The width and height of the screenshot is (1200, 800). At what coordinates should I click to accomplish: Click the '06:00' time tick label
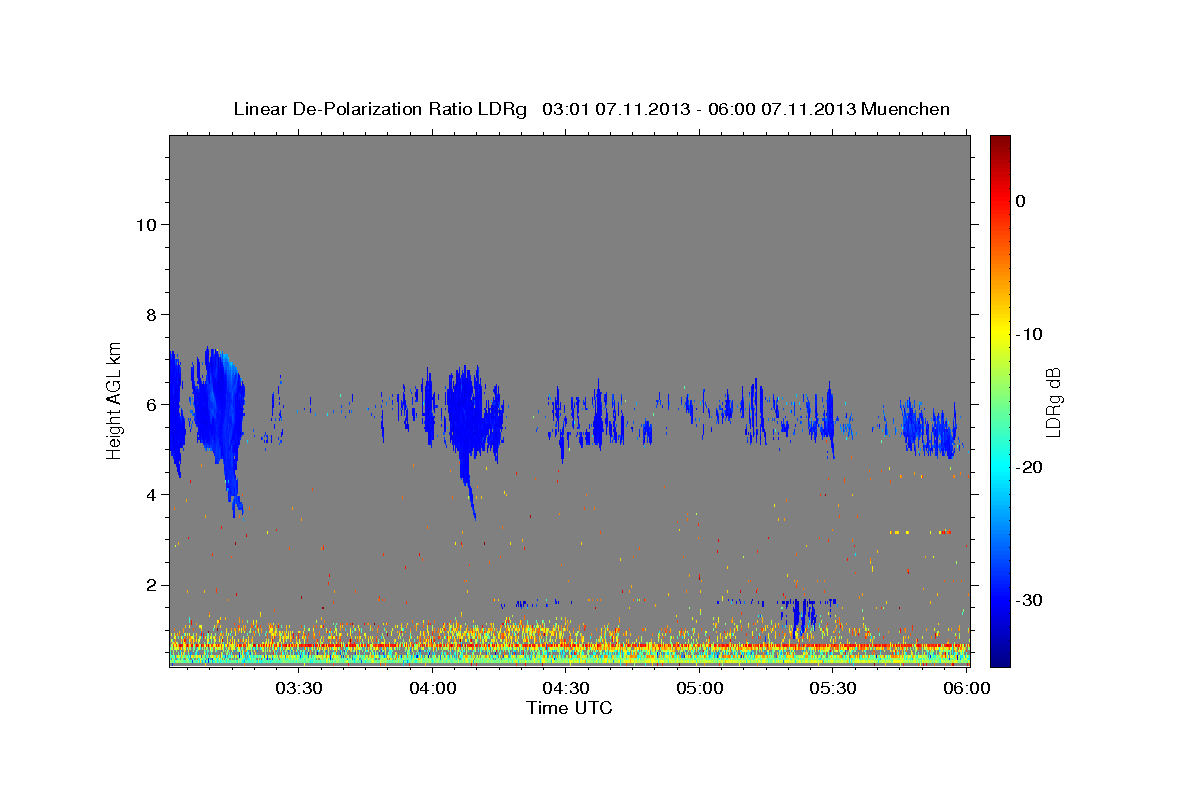967,689
